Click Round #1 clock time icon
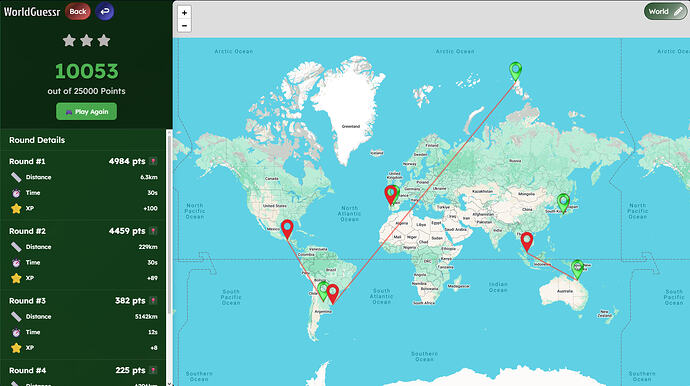This screenshot has width=690, height=386. (16, 193)
